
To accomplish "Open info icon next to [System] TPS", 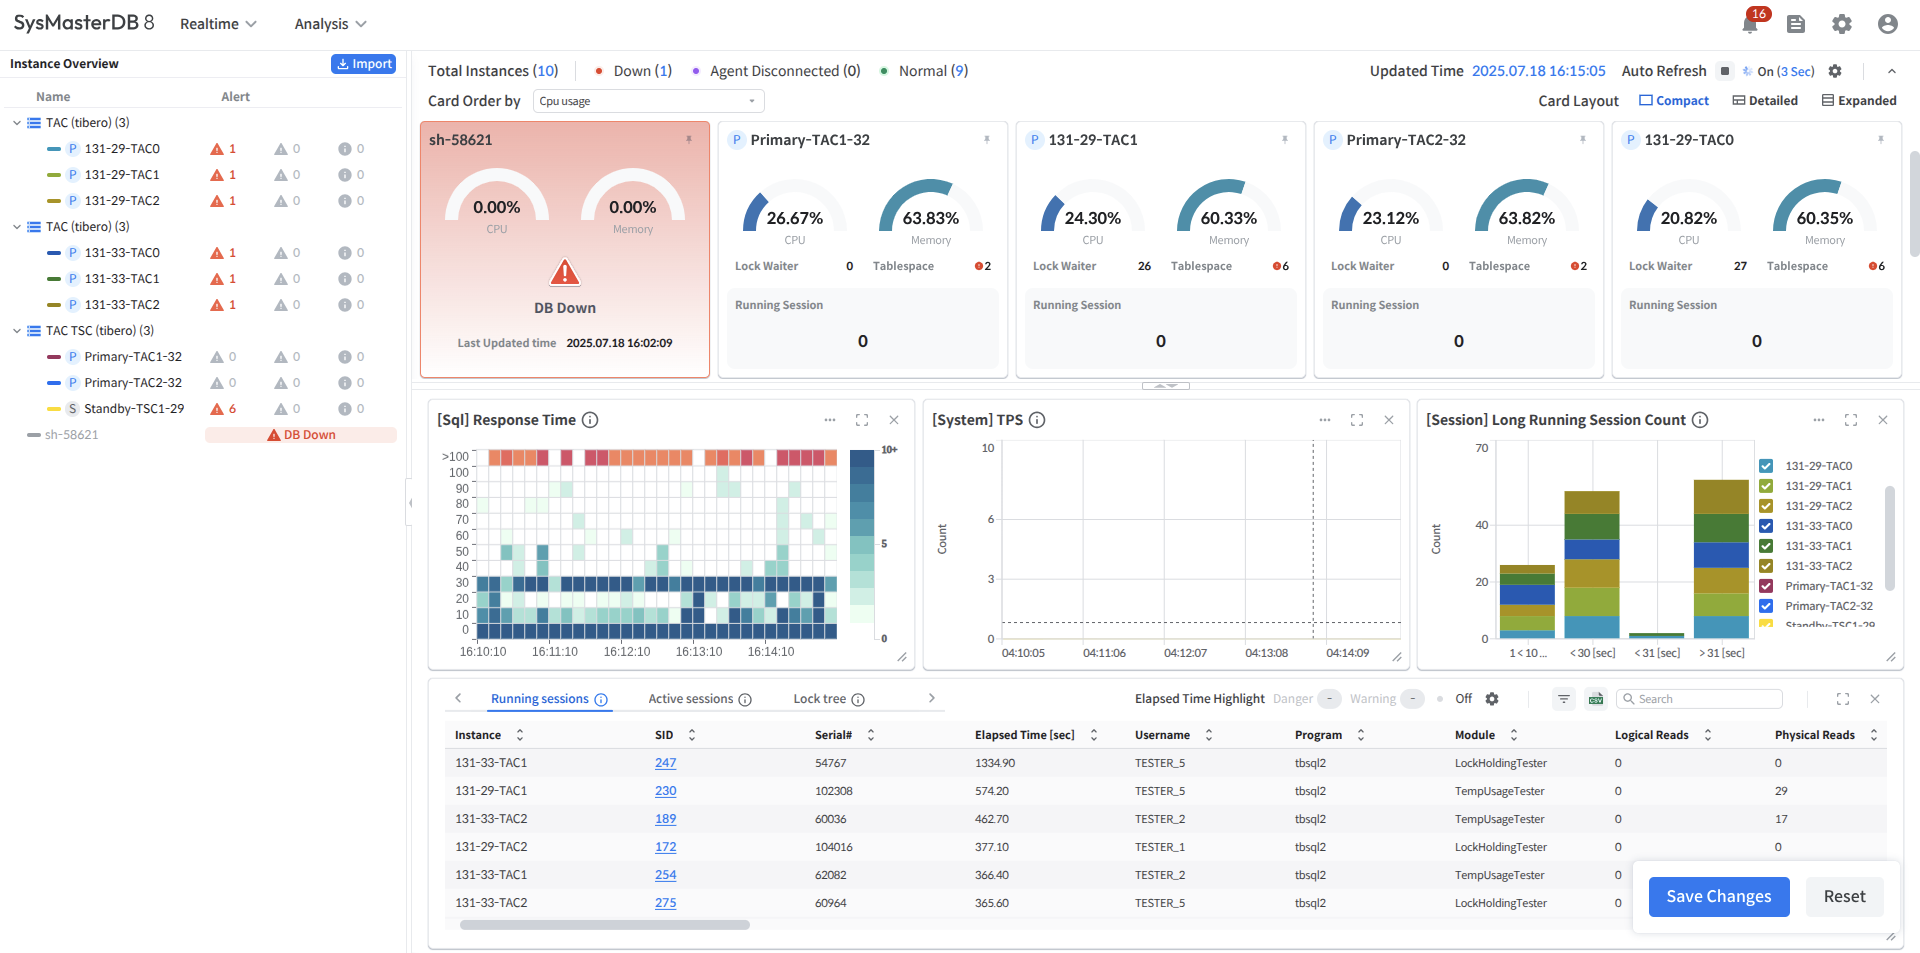I will 1037,420.
